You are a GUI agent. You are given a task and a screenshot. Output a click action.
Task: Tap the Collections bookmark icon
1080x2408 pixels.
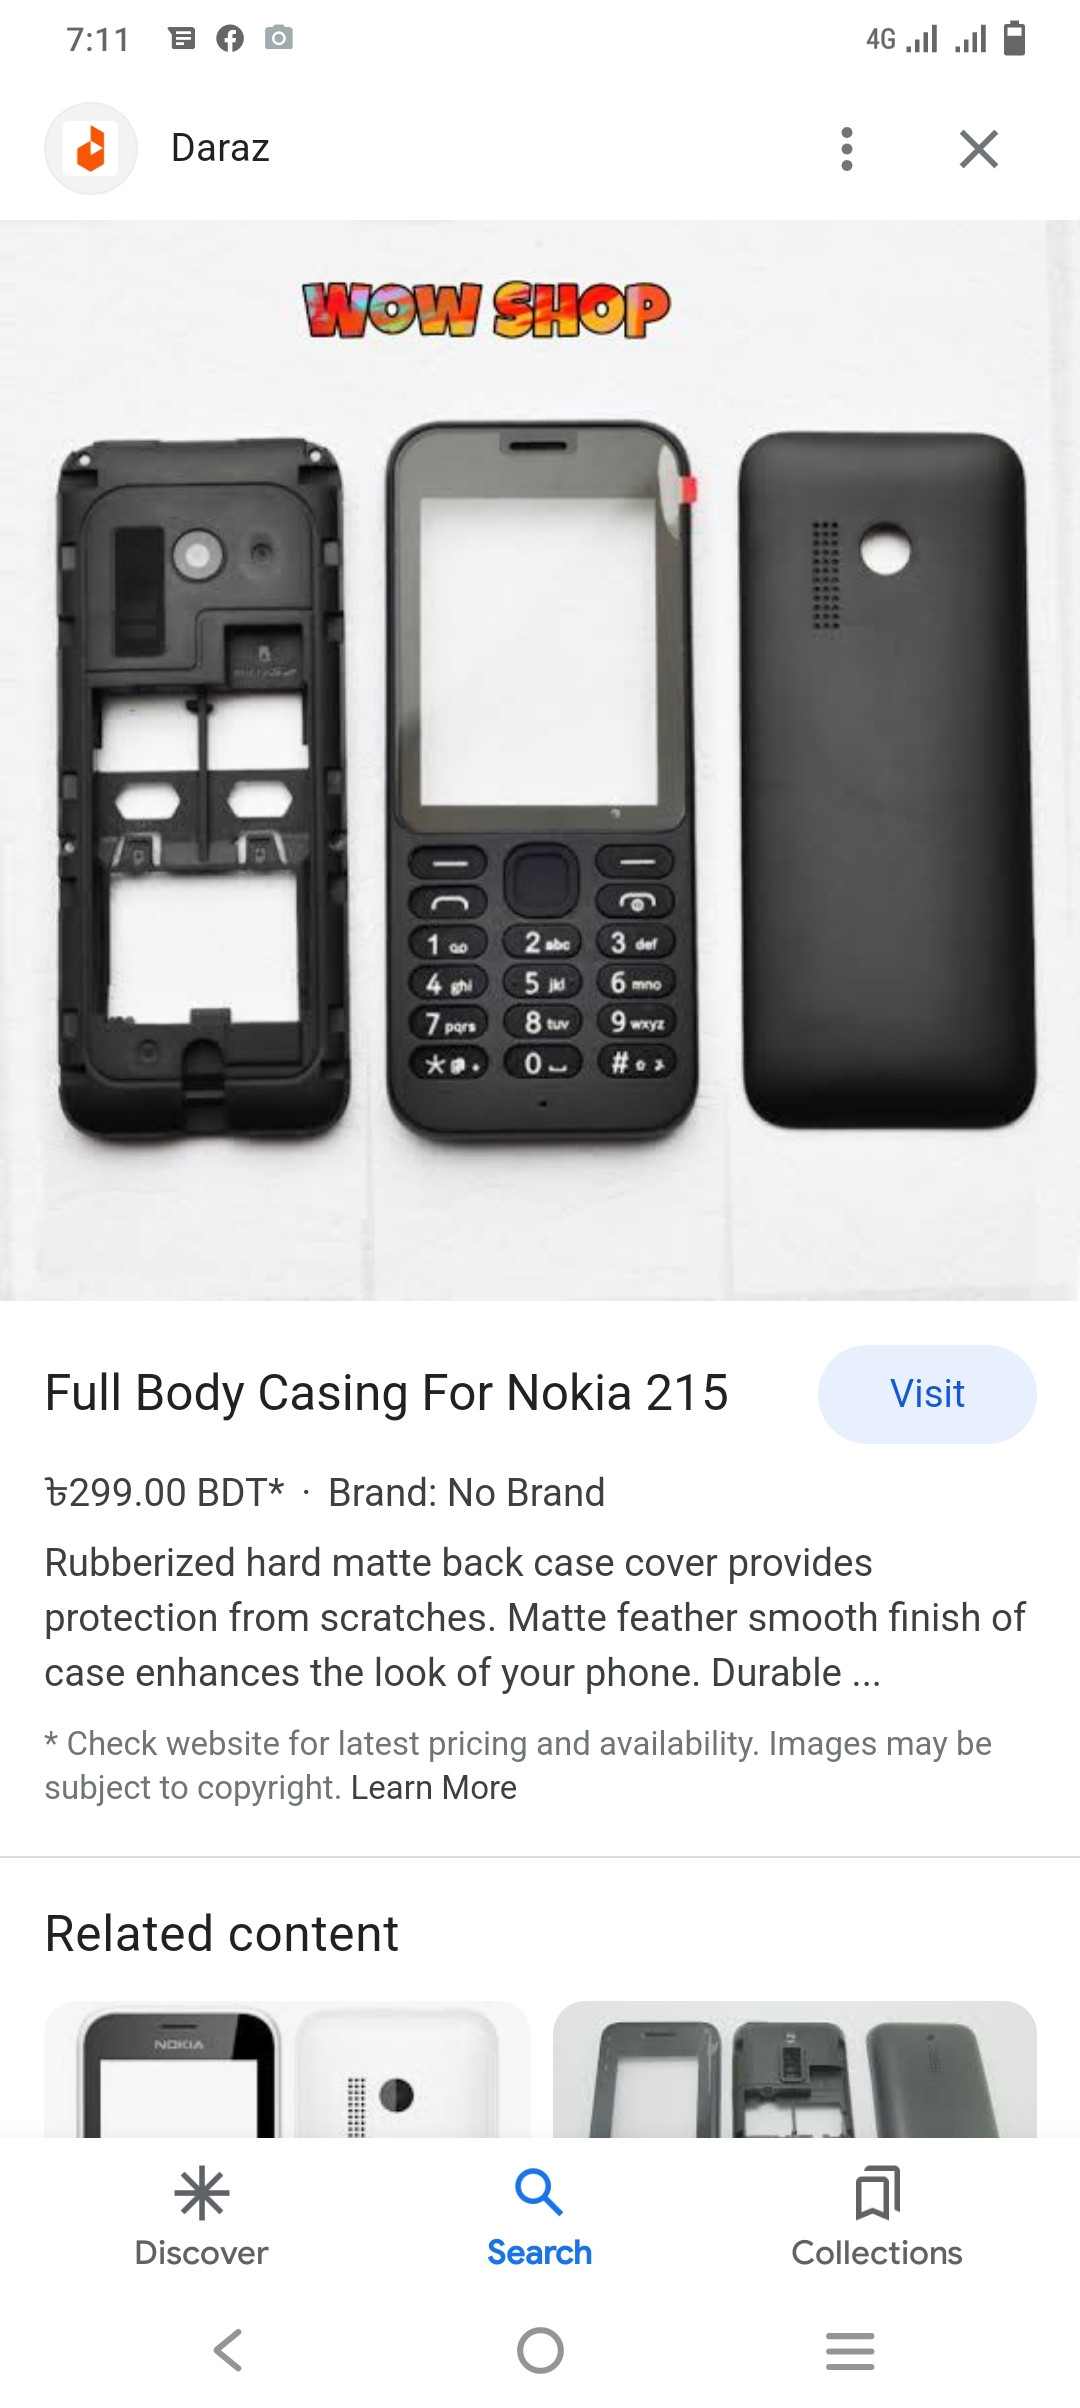pos(877,2193)
